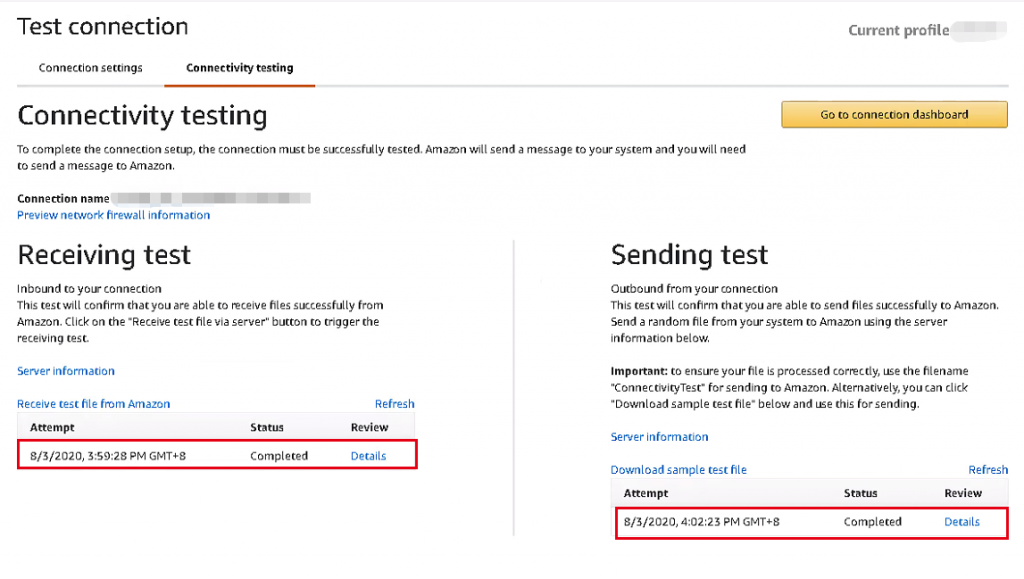The image size is (1024, 579).
Task: View Details of the 4:02:23 PM attempt
Action: [962, 522]
